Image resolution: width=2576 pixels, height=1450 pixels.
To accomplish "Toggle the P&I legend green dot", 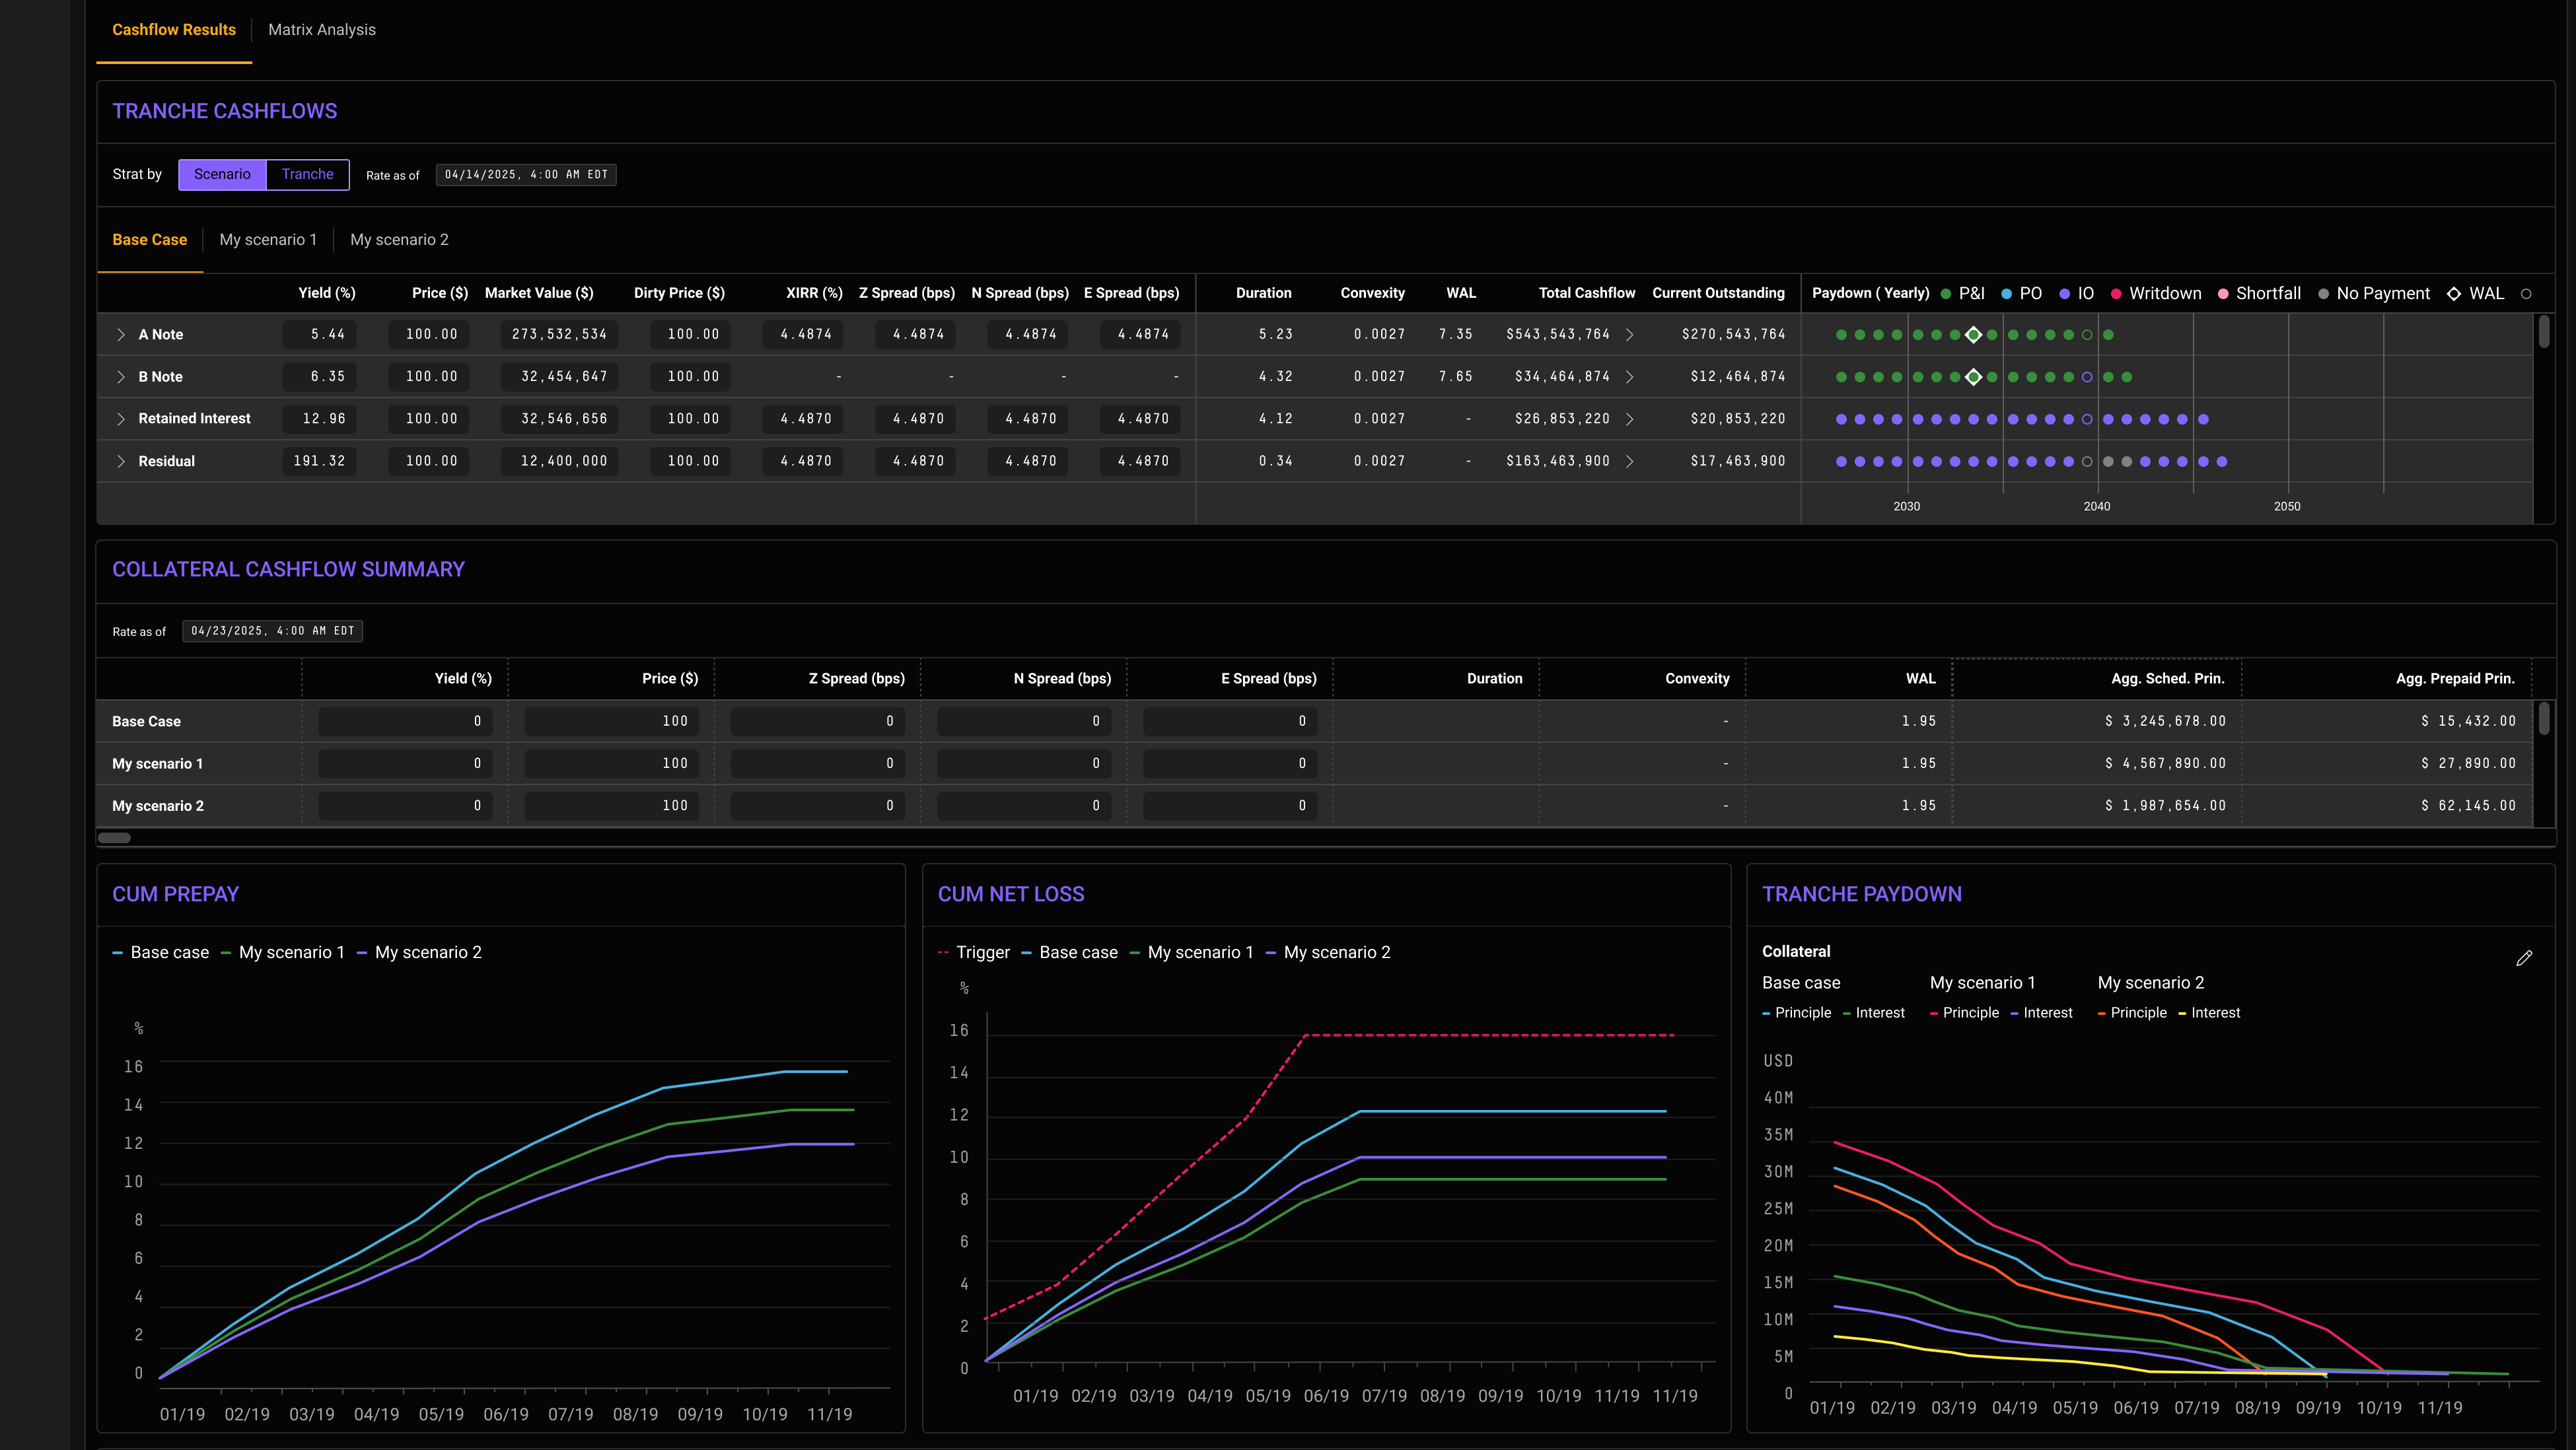I will coord(1946,294).
